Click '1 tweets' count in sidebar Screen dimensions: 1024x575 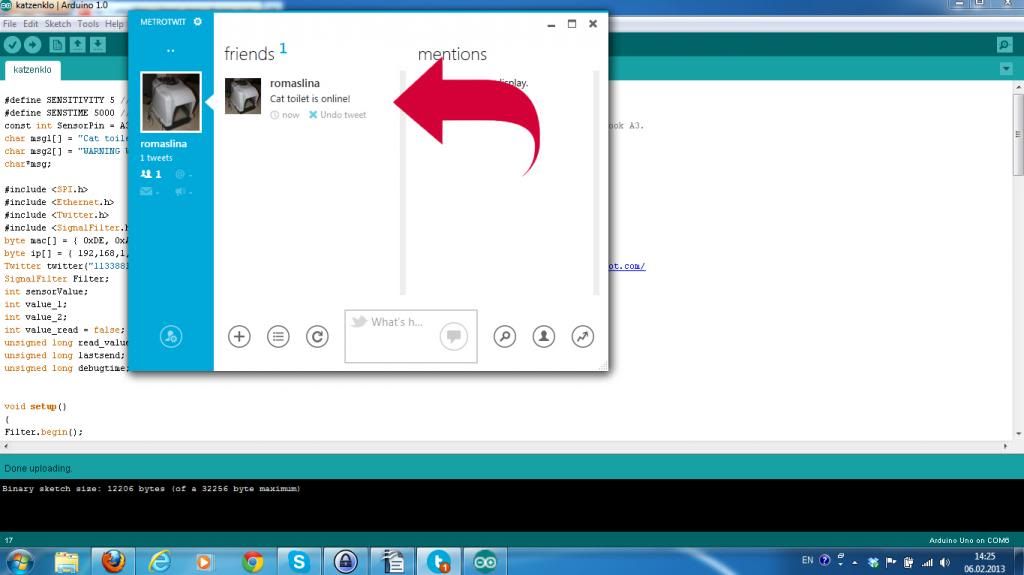156,158
